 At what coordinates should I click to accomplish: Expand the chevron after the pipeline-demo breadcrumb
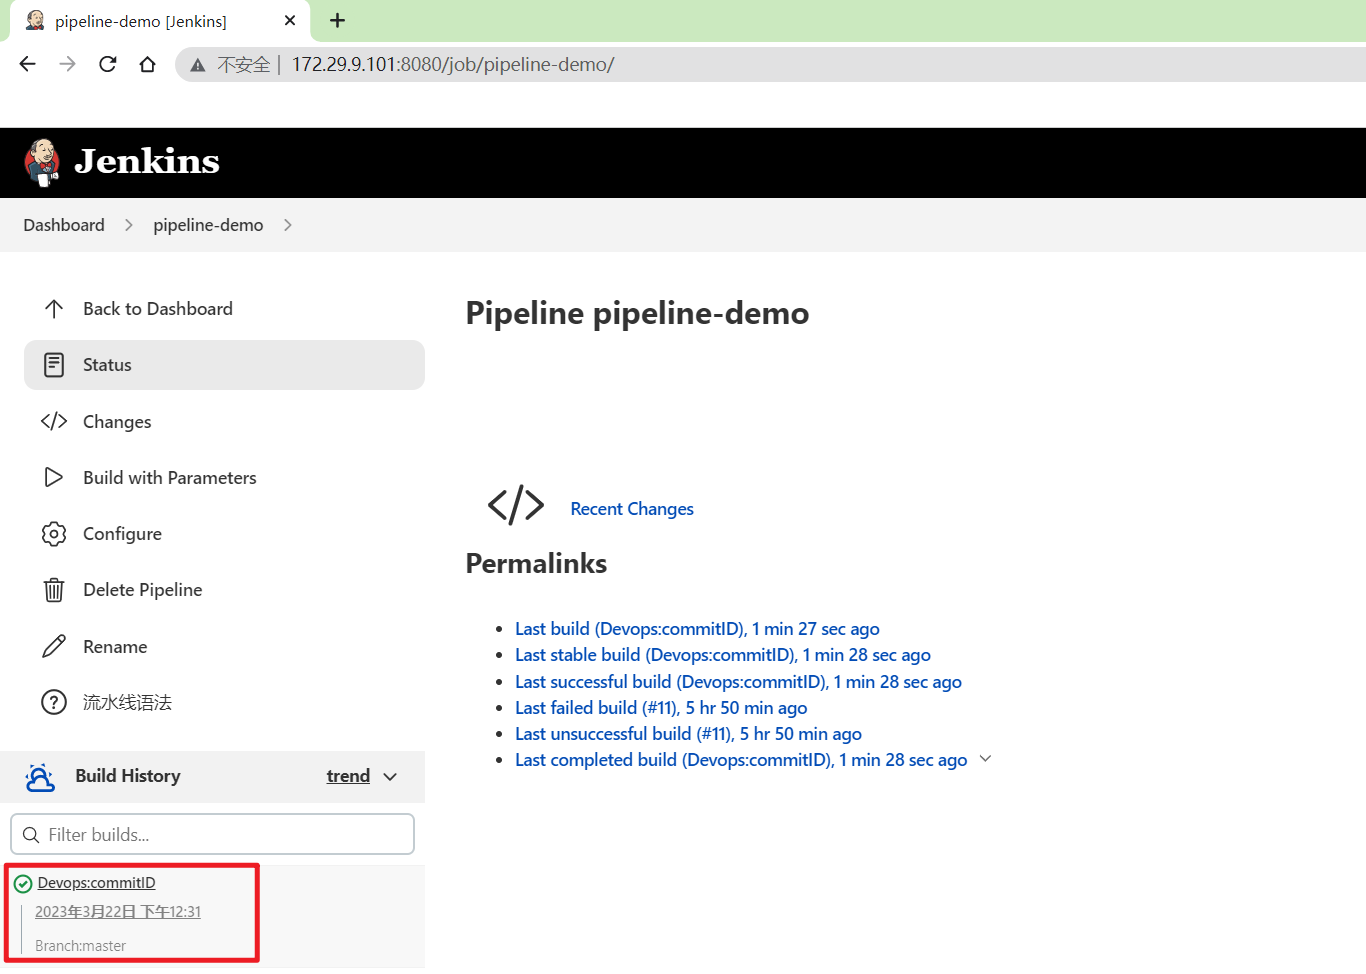[x=288, y=225]
